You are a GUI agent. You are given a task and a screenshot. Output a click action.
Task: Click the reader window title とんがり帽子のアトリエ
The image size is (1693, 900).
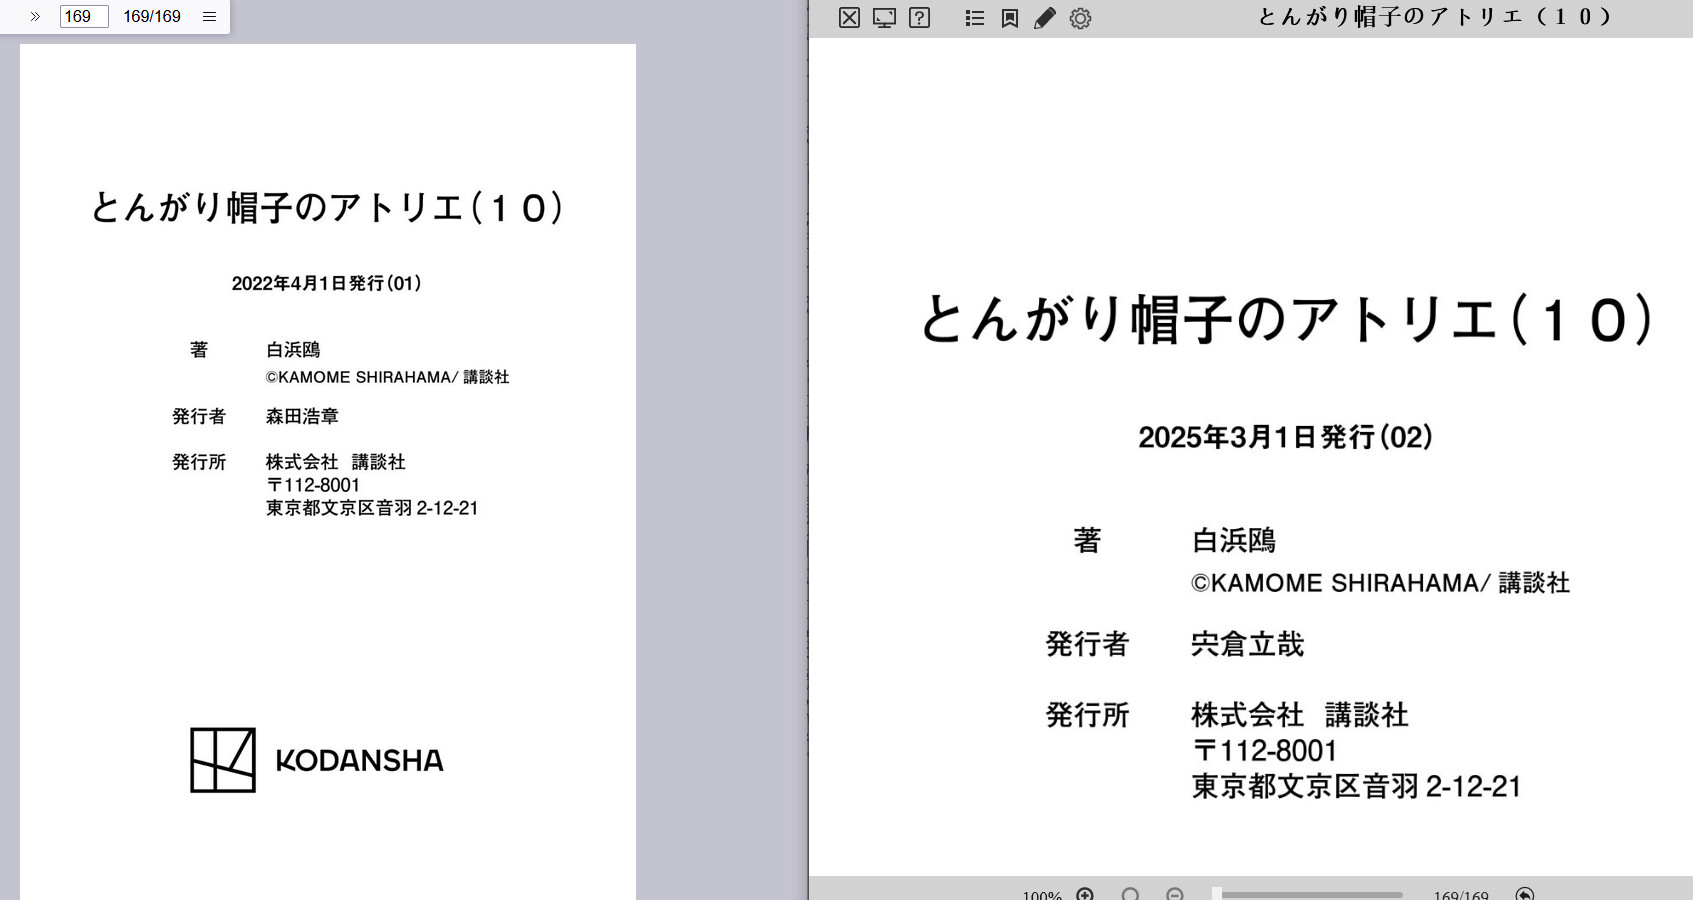1434,17
